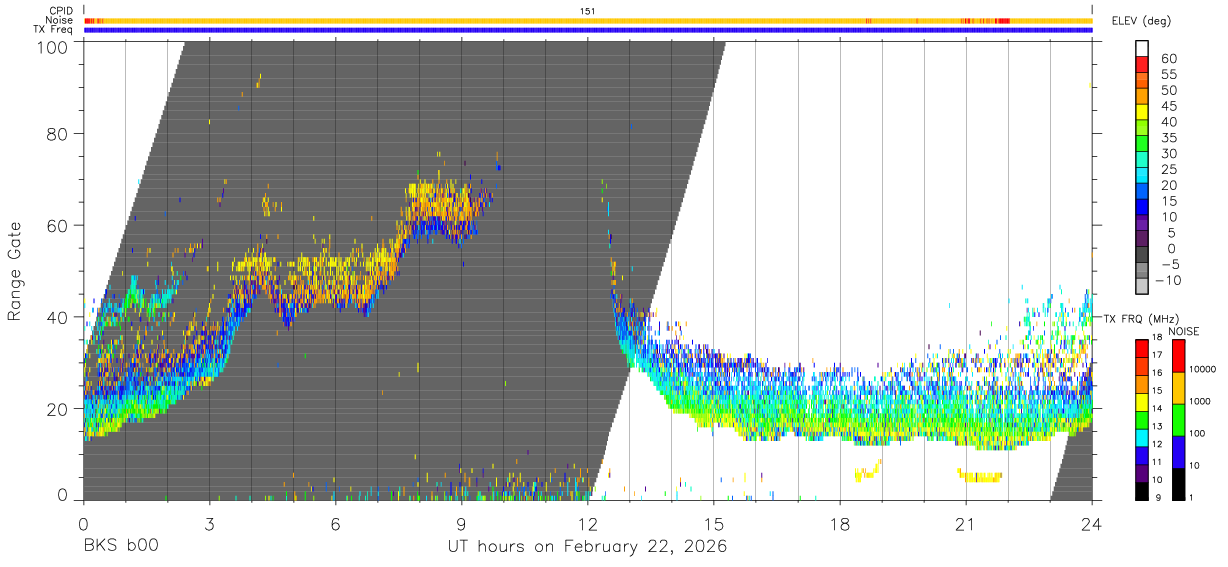Click the 3 UT hour tick label

pos(209,523)
